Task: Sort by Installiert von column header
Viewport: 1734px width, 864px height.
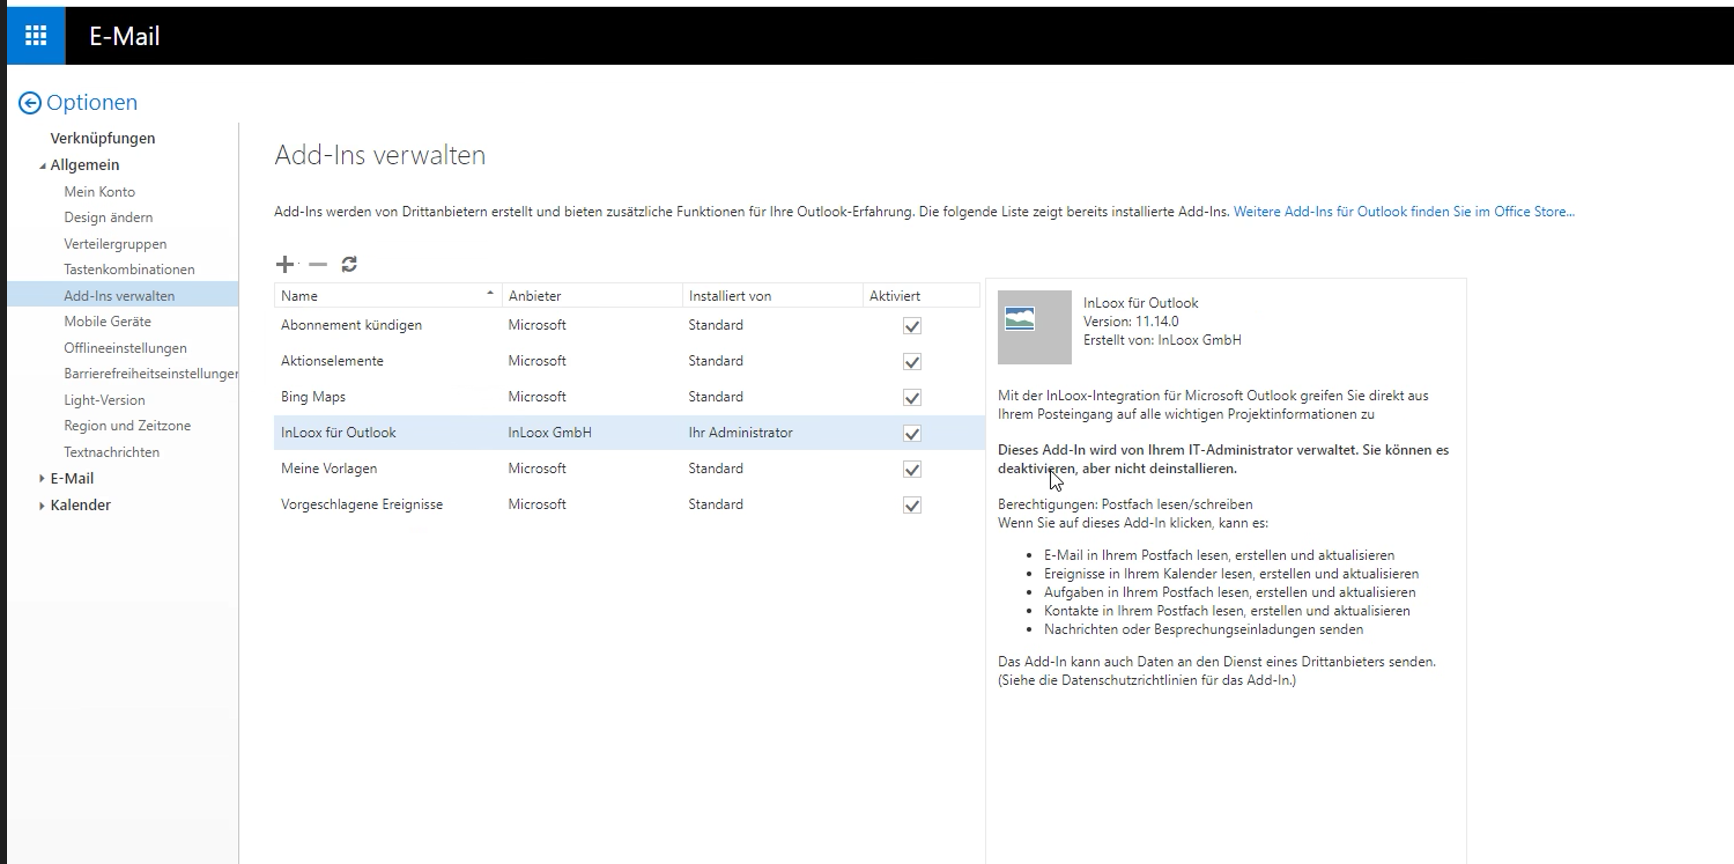Action: [x=773, y=296]
